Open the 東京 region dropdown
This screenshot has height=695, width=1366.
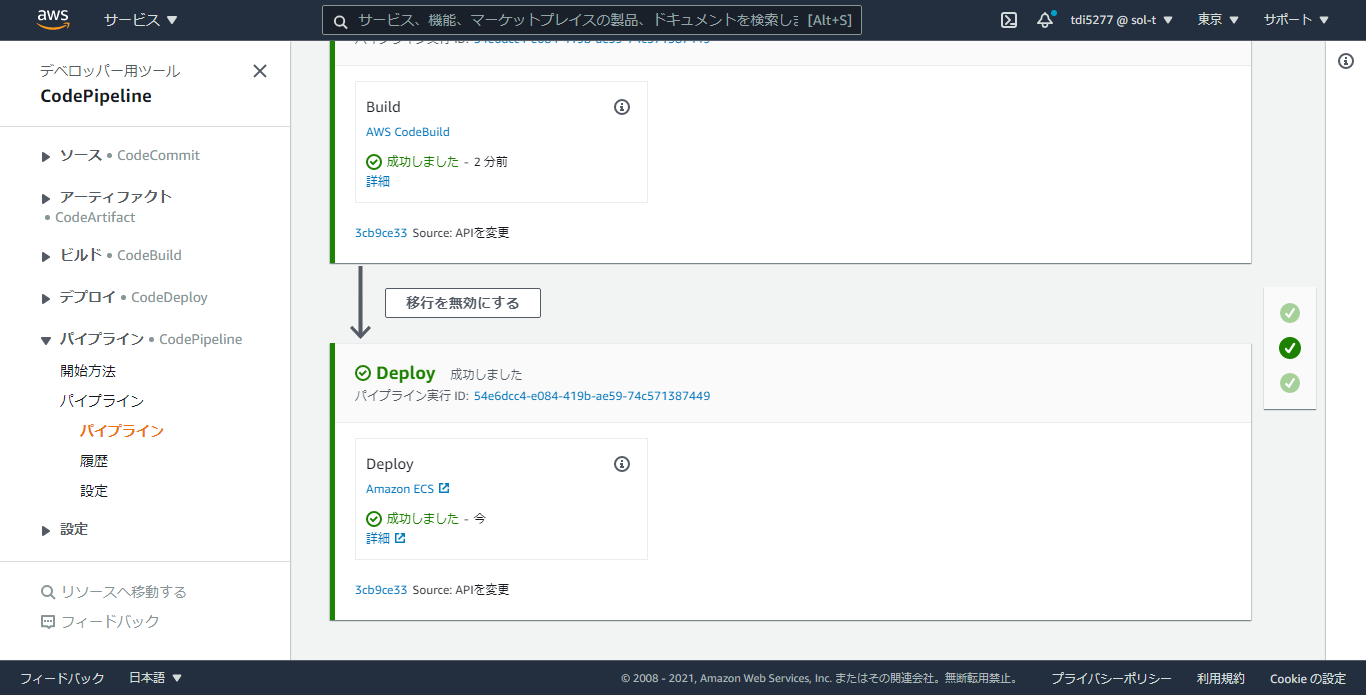tap(1218, 20)
